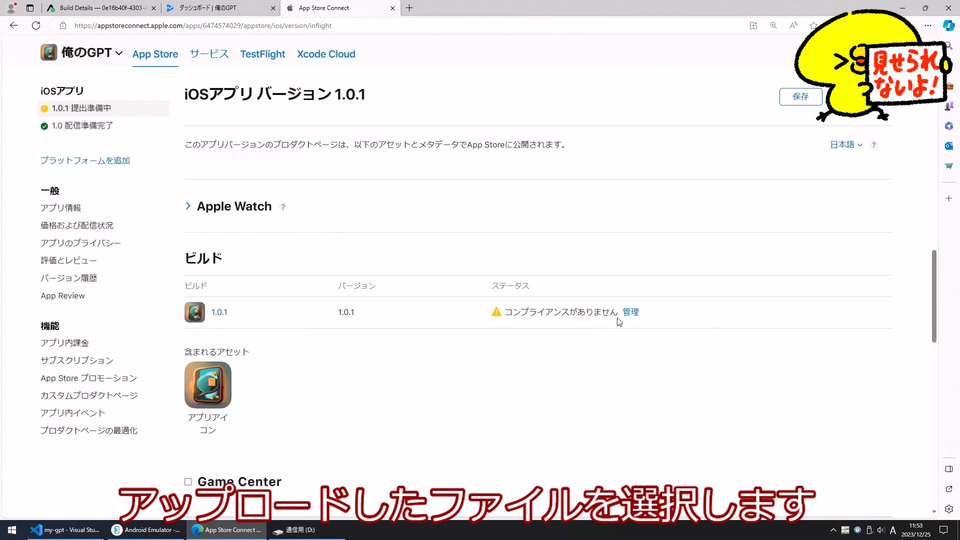Open the sidebar settings gear icon
This screenshot has width=960, height=540.
point(948,509)
